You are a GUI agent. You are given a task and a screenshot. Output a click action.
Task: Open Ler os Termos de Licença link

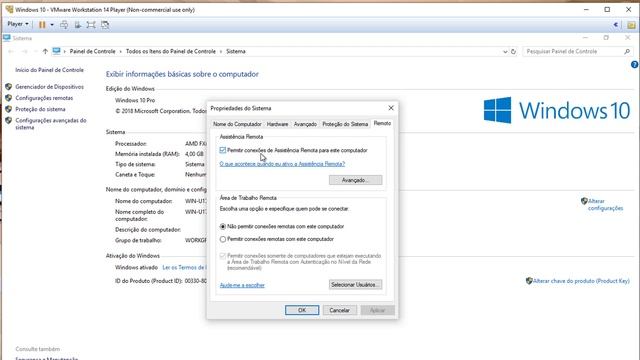[x=184, y=267]
